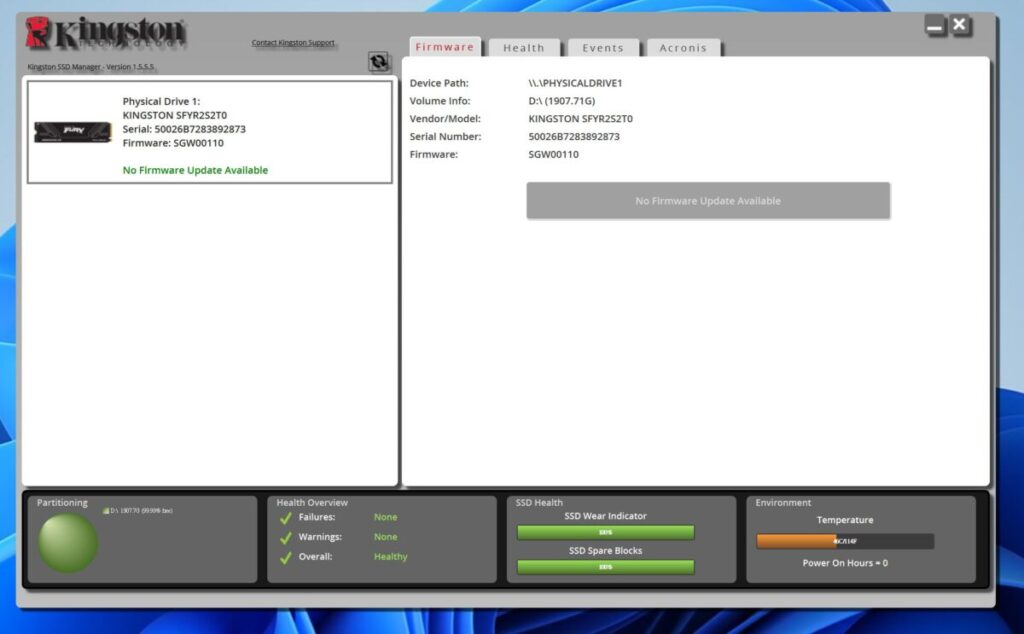Viewport: 1024px width, 634px height.
Task: Click the Firmware line in drive list
Action: pyautogui.click(x=173, y=143)
